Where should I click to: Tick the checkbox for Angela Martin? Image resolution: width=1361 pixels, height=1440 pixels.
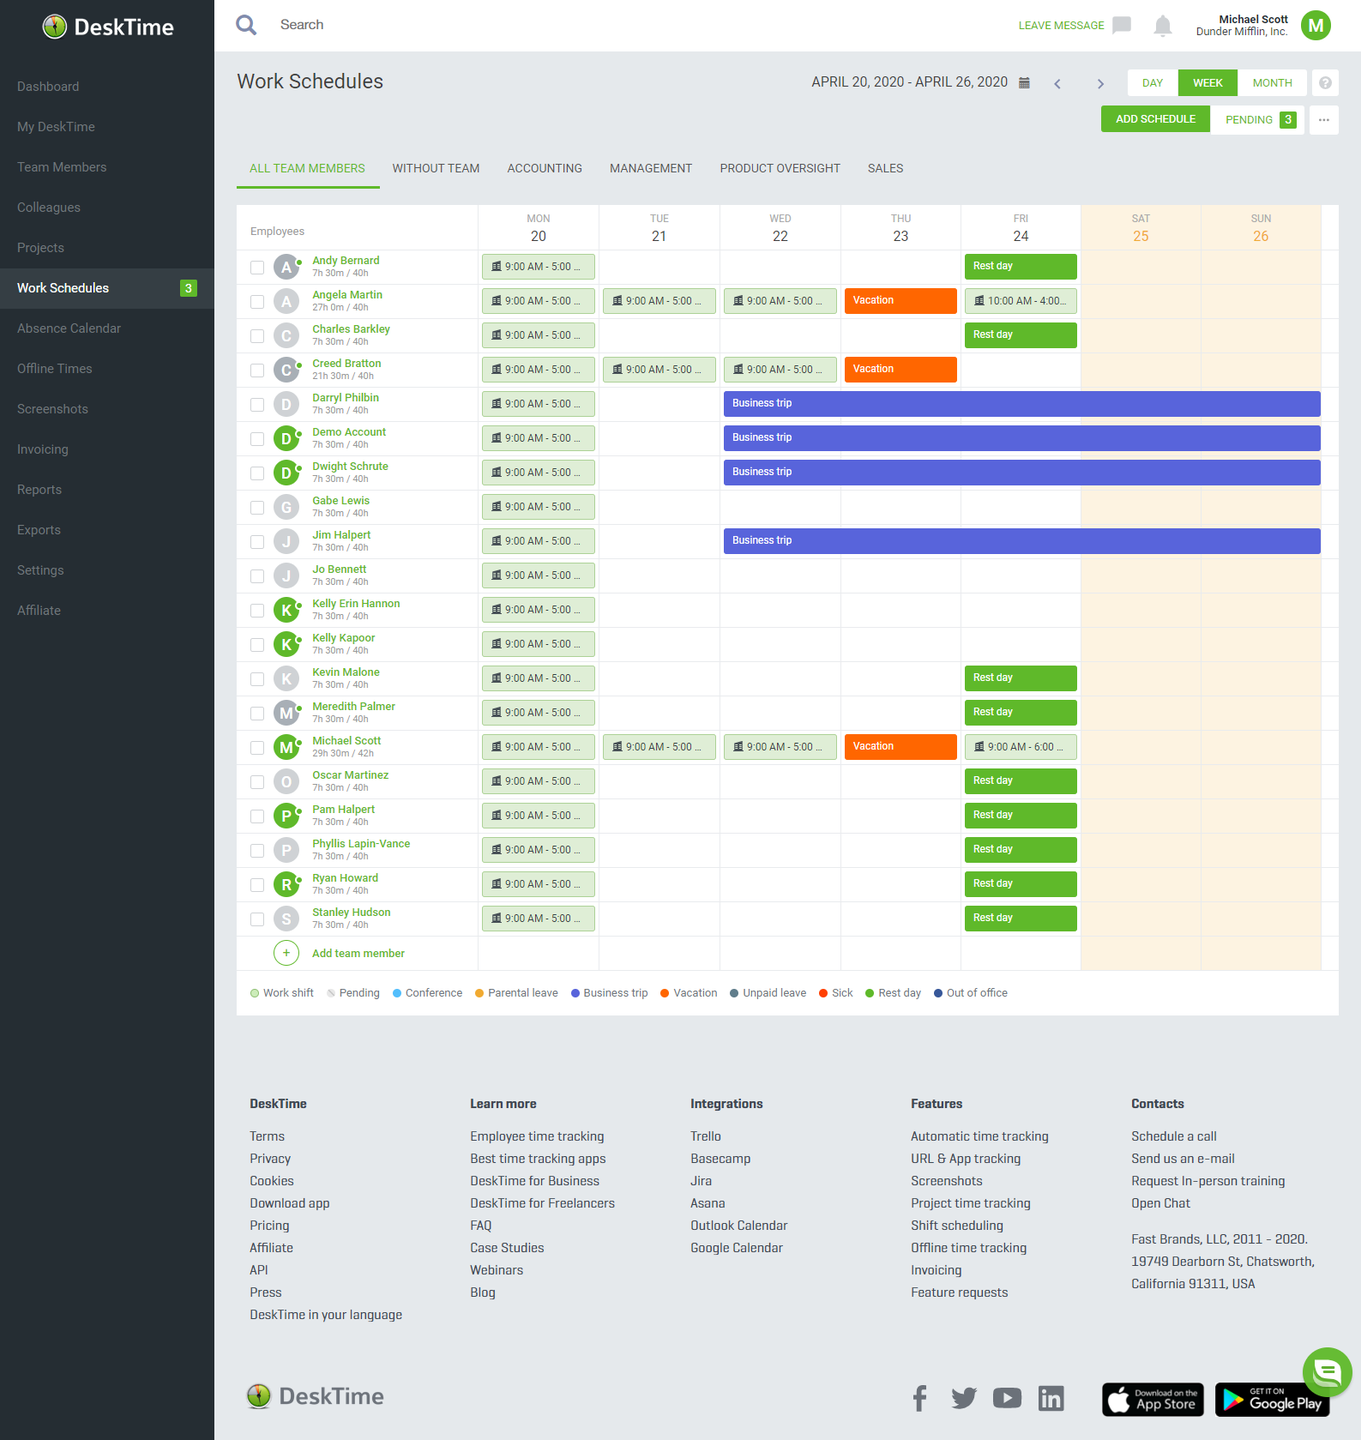pyautogui.click(x=257, y=302)
